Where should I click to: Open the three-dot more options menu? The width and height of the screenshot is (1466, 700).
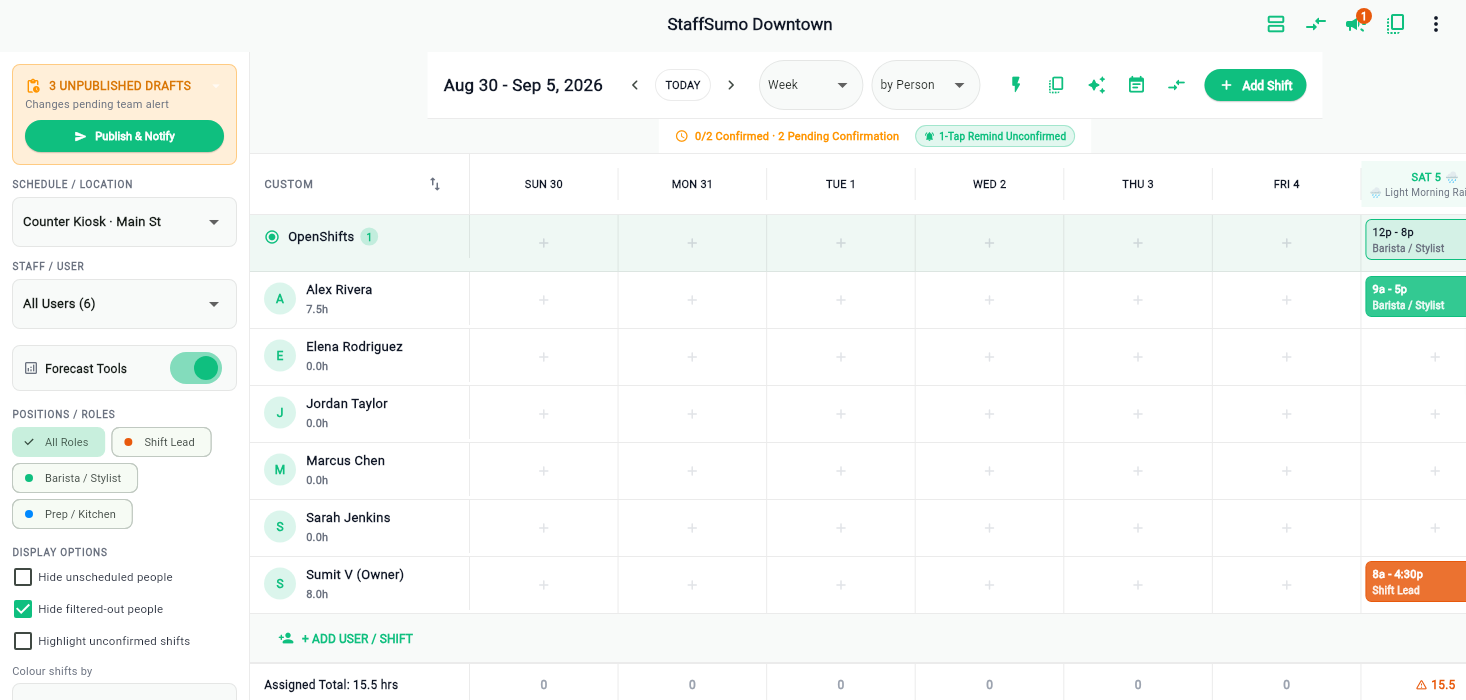pos(1436,24)
